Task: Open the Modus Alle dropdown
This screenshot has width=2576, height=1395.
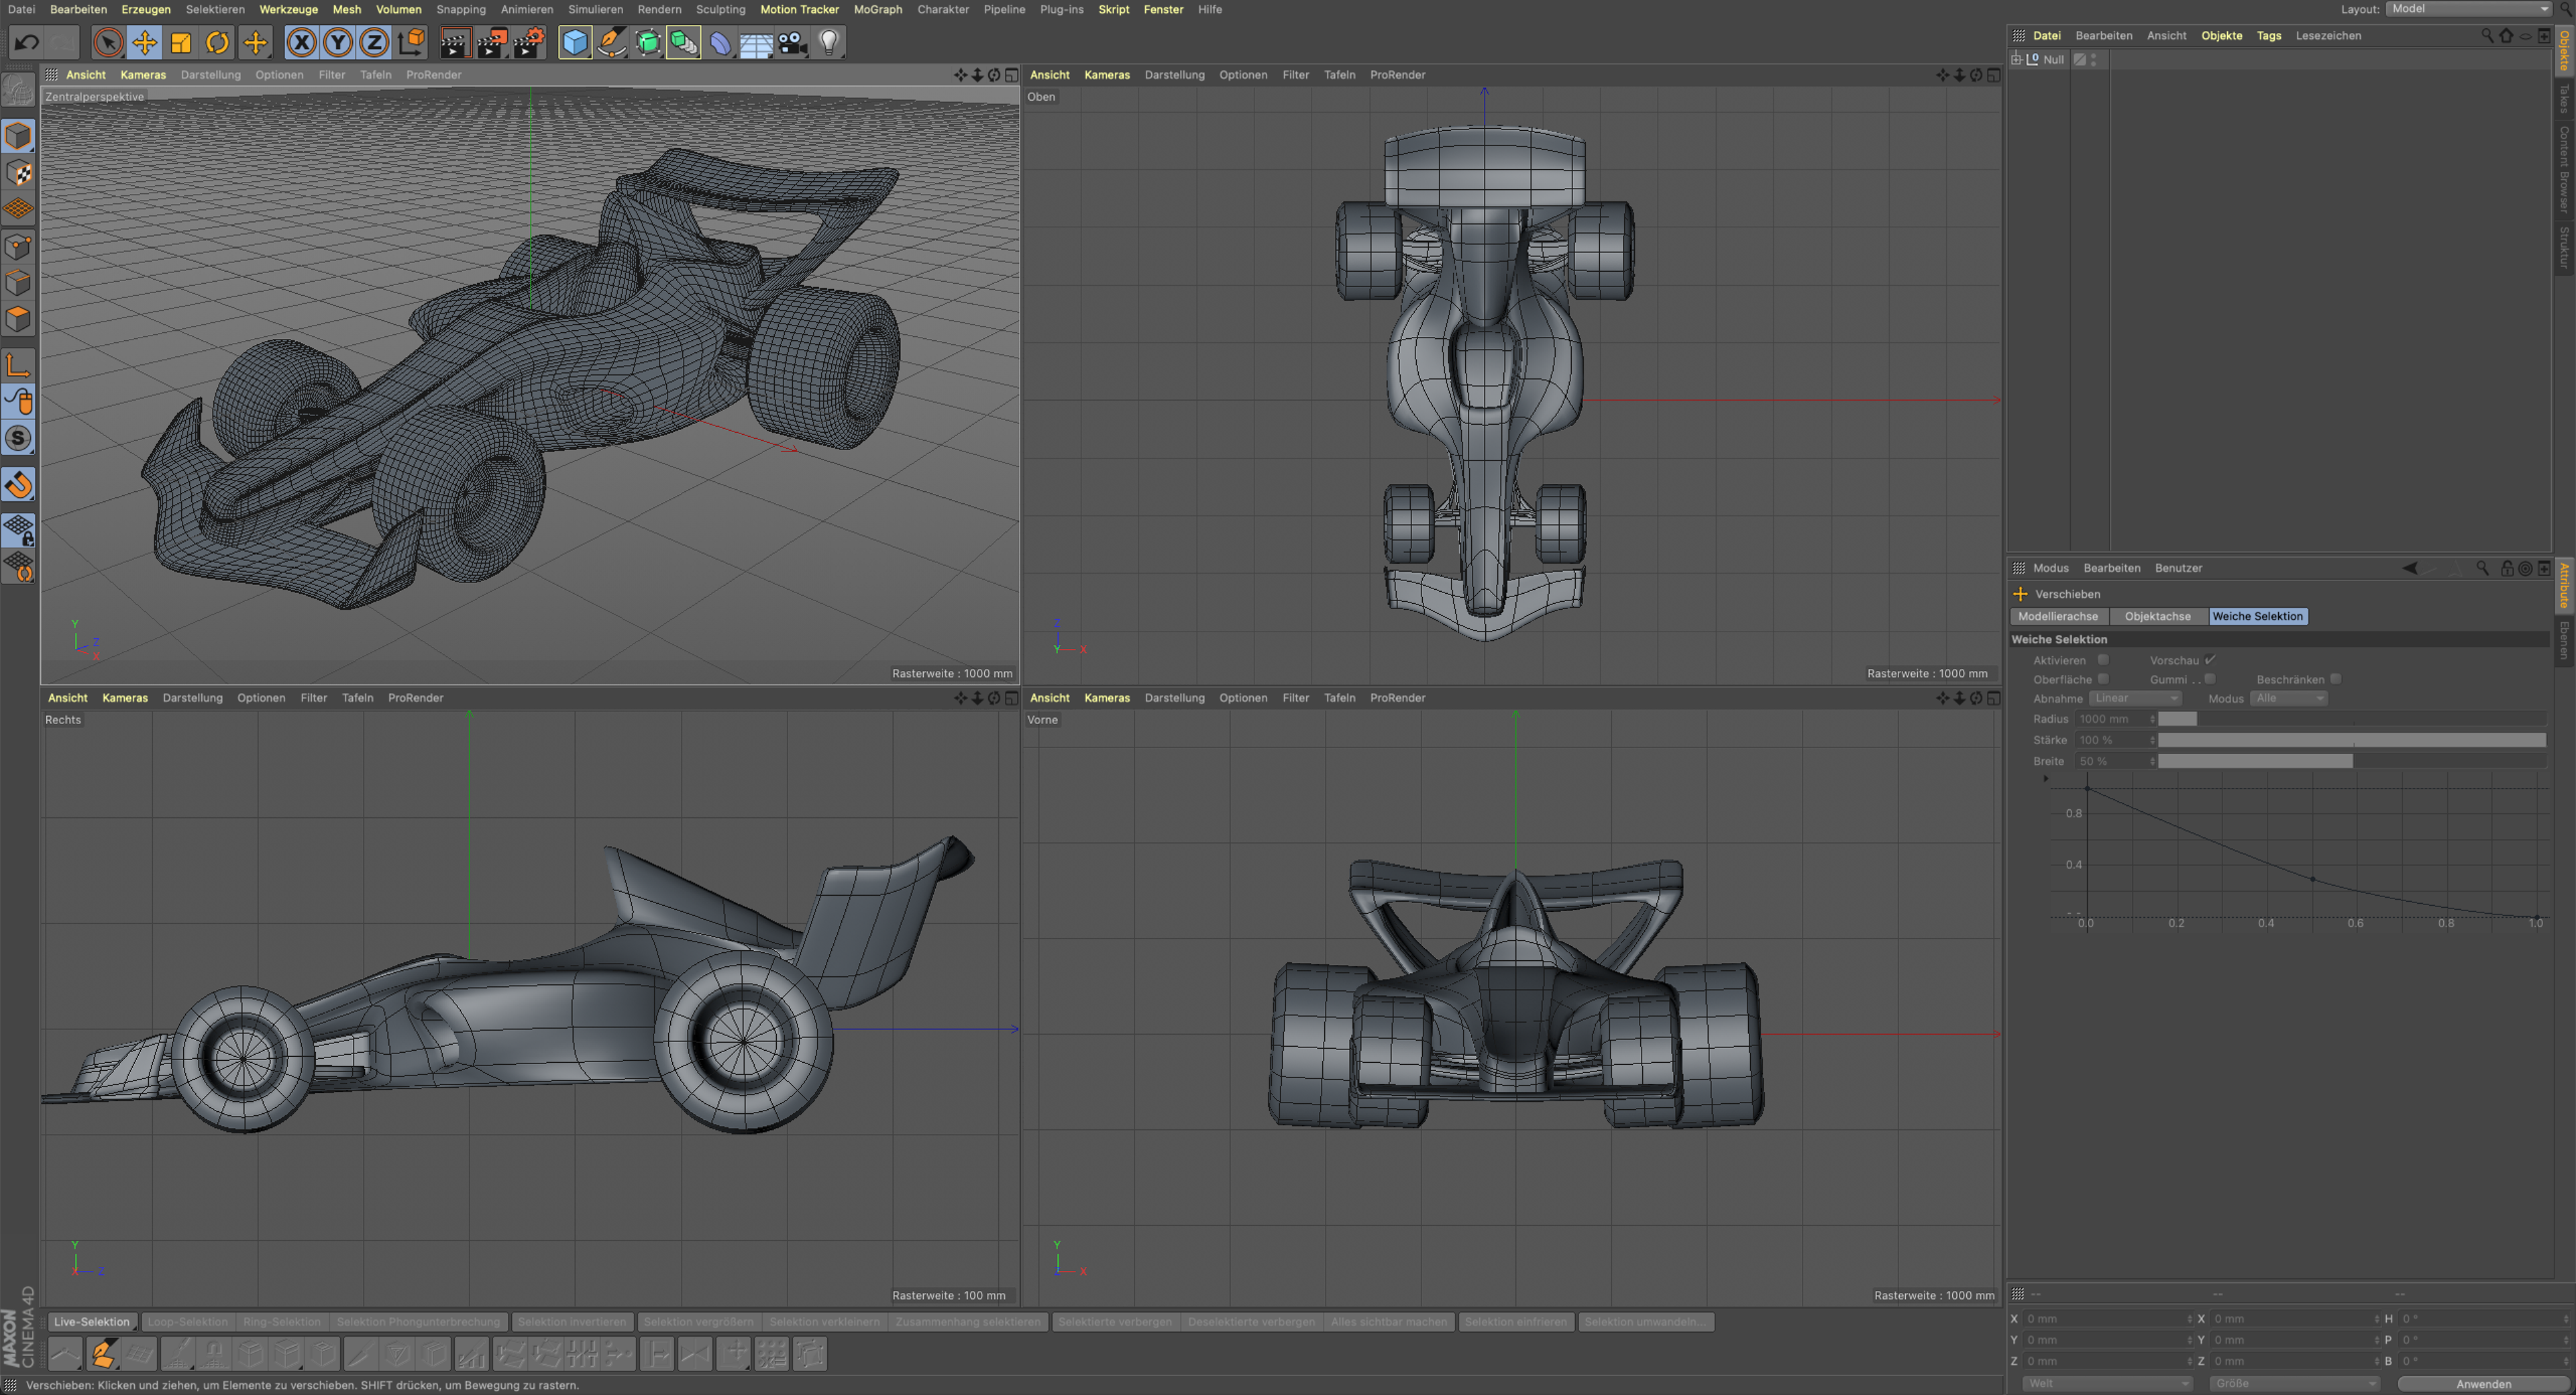Action: click(x=2289, y=698)
